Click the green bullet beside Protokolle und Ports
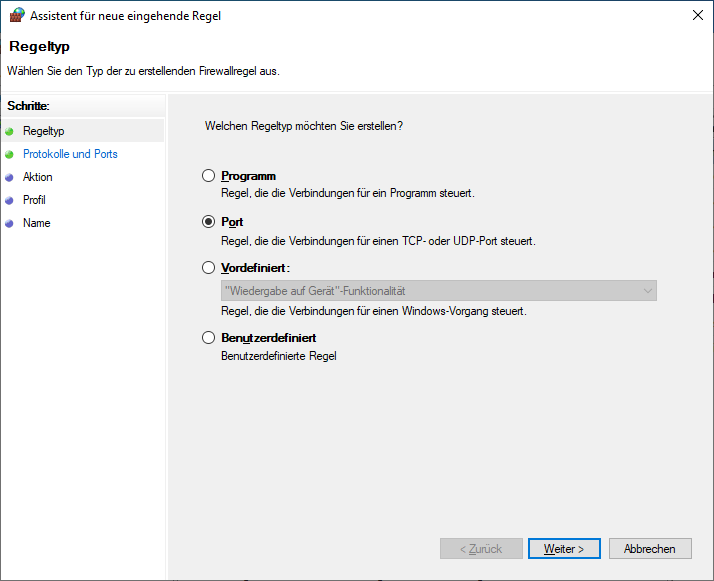 pyautogui.click(x=10, y=154)
